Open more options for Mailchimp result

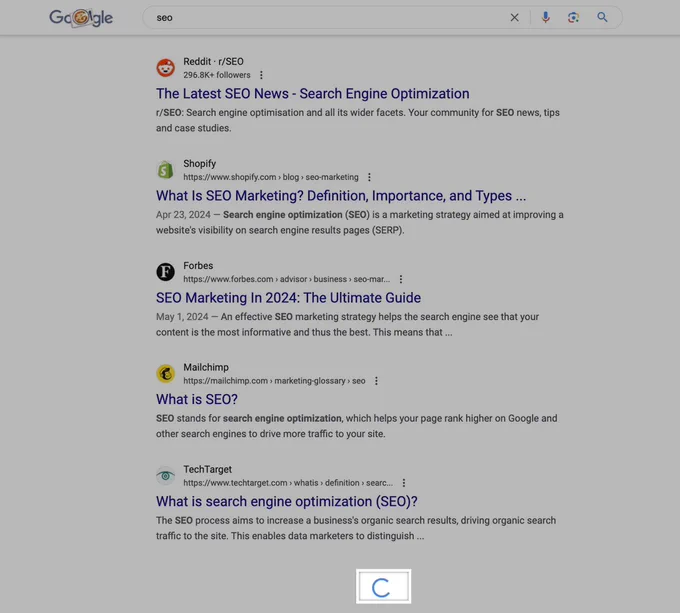point(376,381)
